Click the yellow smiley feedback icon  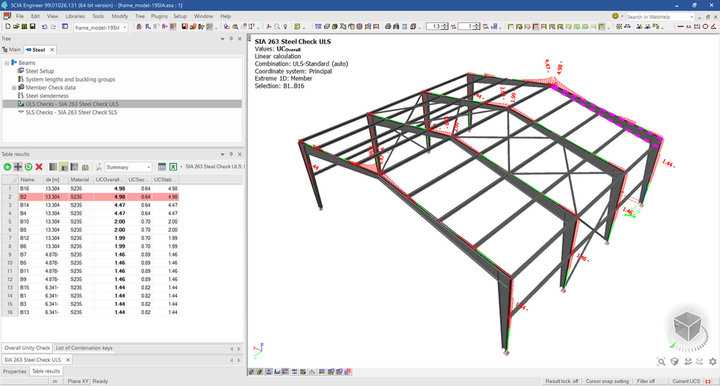(615, 16)
